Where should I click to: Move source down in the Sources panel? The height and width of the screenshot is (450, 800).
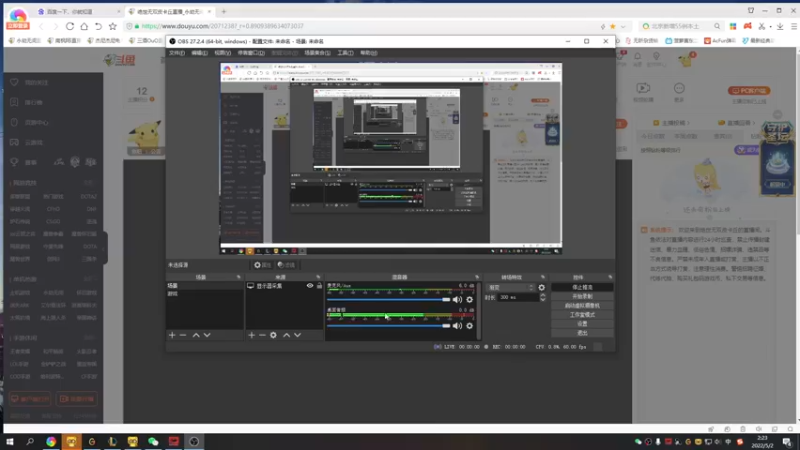click(x=297, y=335)
